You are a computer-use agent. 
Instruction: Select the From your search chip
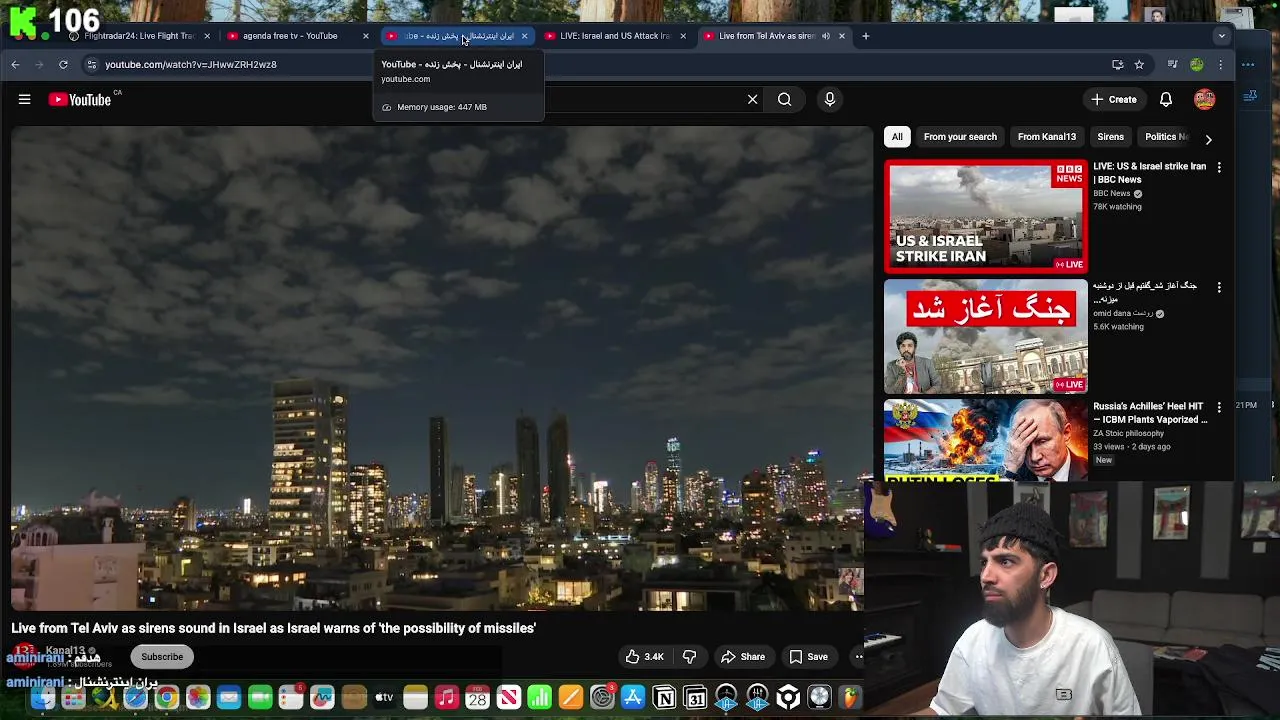[960, 137]
